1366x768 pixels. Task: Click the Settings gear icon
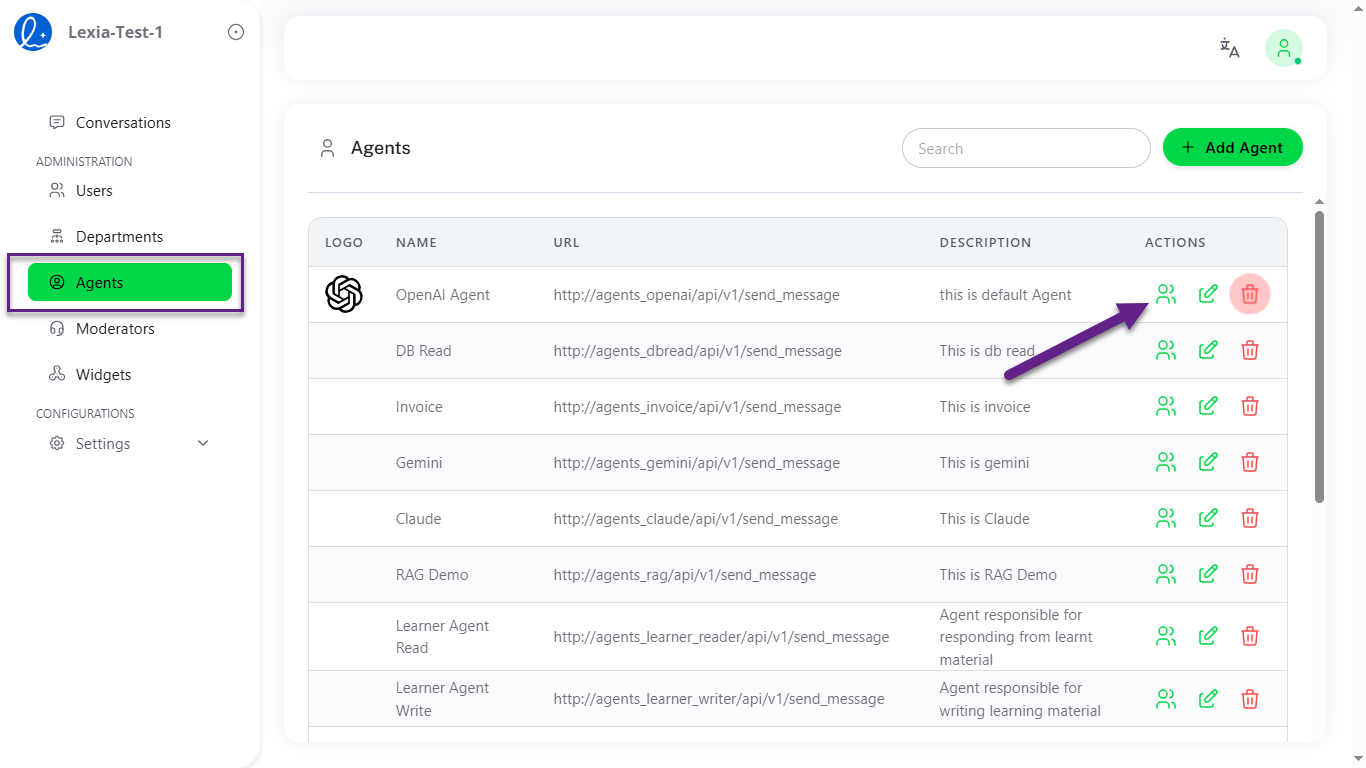tap(57, 443)
